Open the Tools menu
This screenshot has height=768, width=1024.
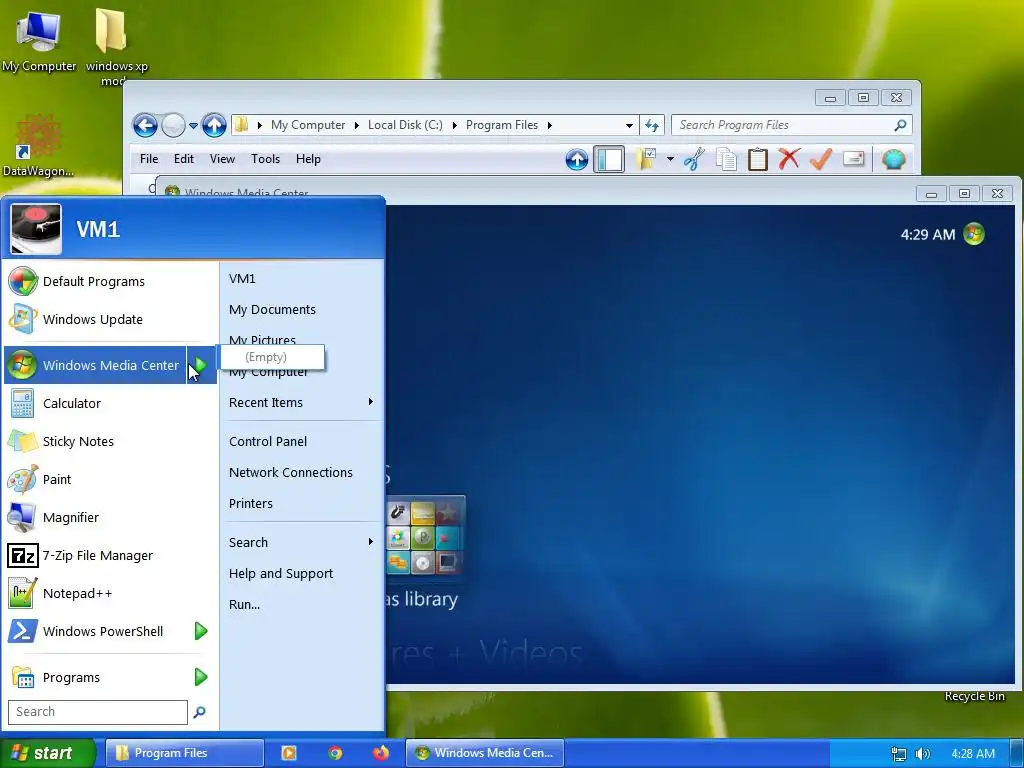pyautogui.click(x=265, y=159)
